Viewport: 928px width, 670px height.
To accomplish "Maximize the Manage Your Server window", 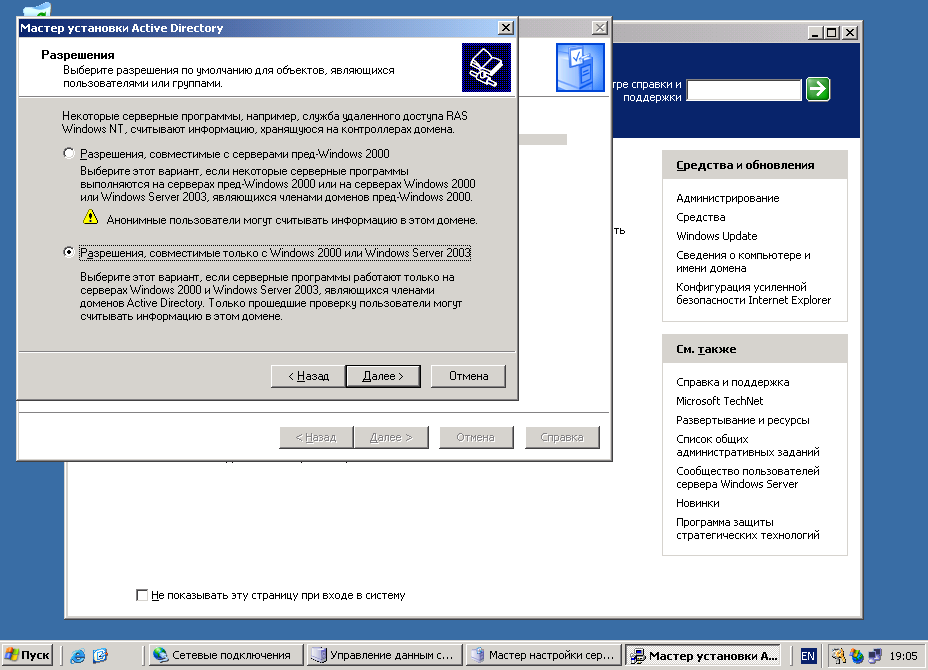I will (x=832, y=33).
